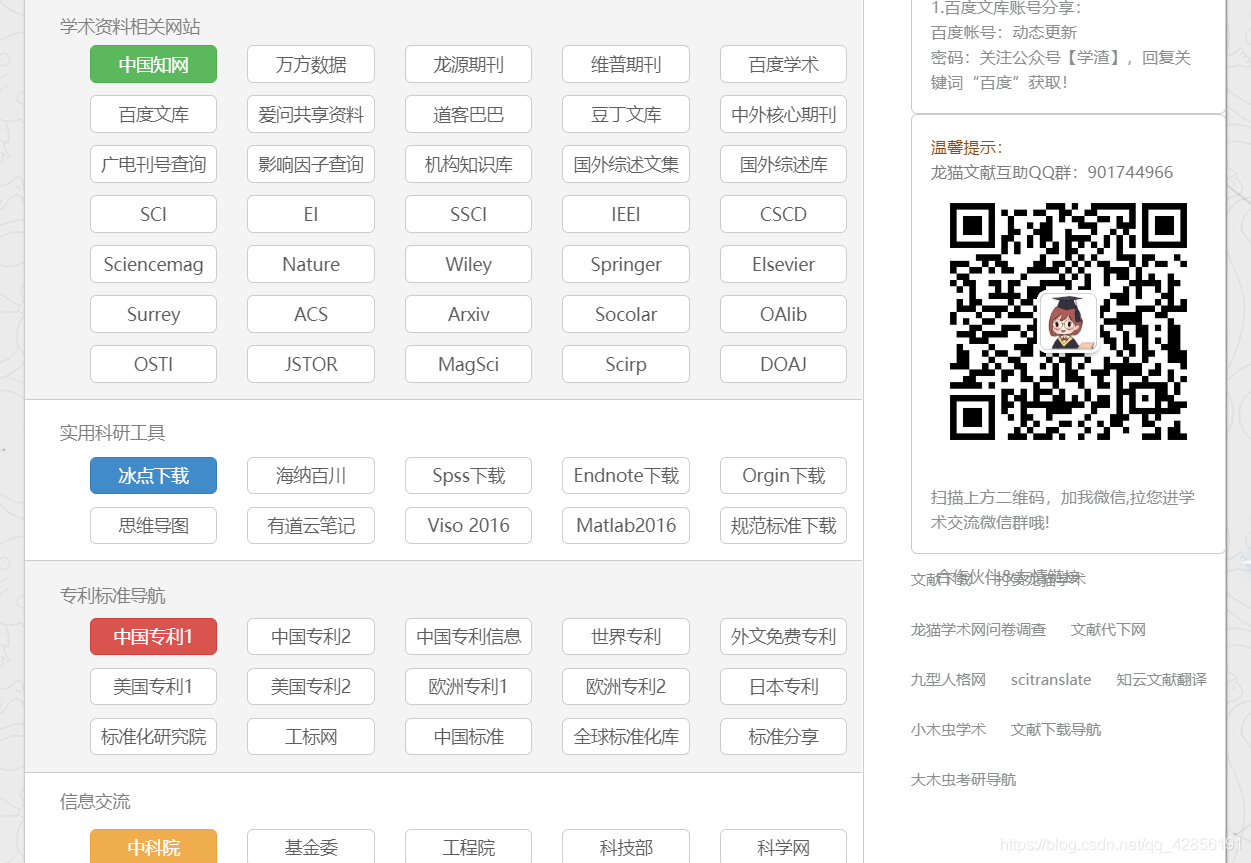Open 外文免费专利 button
Viewport: 1251px width, 863px height.
(x=783, y=636)
